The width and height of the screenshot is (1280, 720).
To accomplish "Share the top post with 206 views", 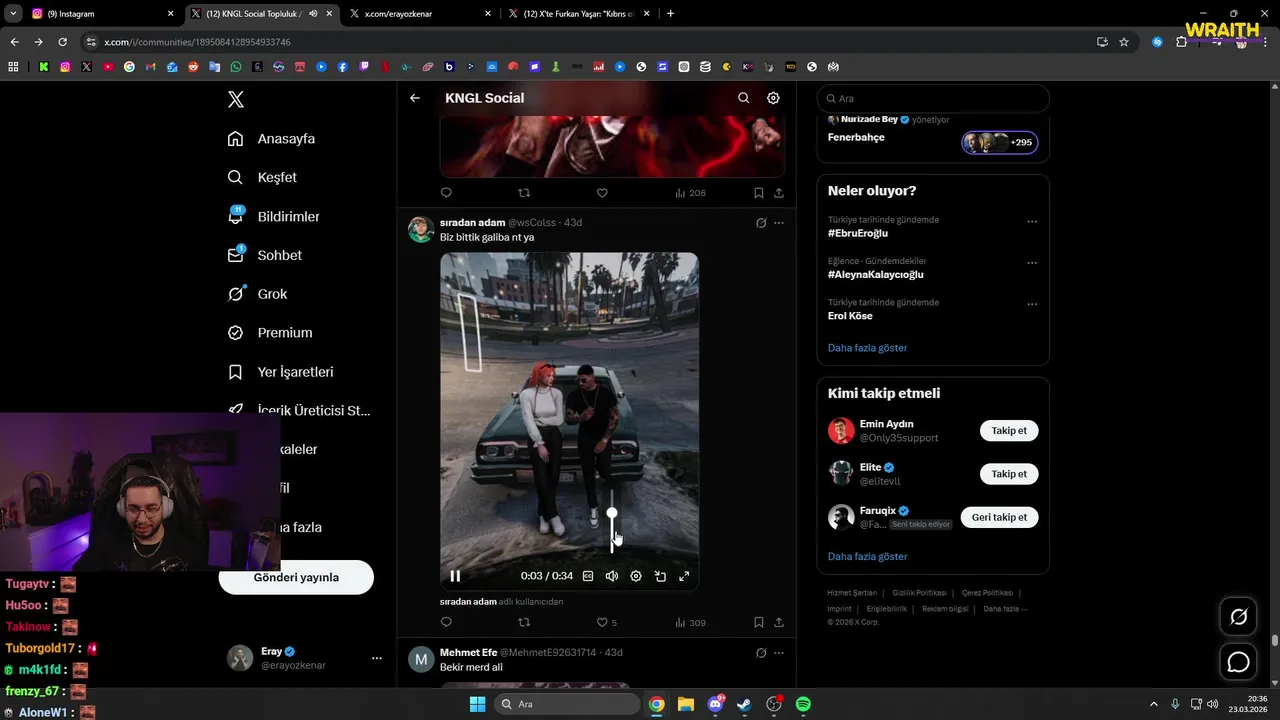I will [x=779, y=193].
